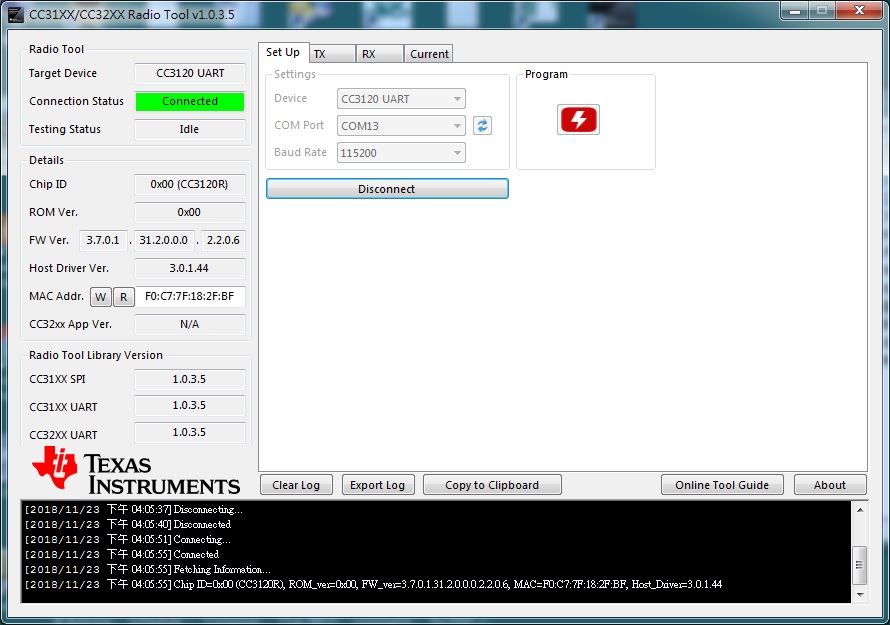Screen dimensions: 890x625
Task: Close the Radio Tool window
Action: pyautogui.click(x=859, y=10)
